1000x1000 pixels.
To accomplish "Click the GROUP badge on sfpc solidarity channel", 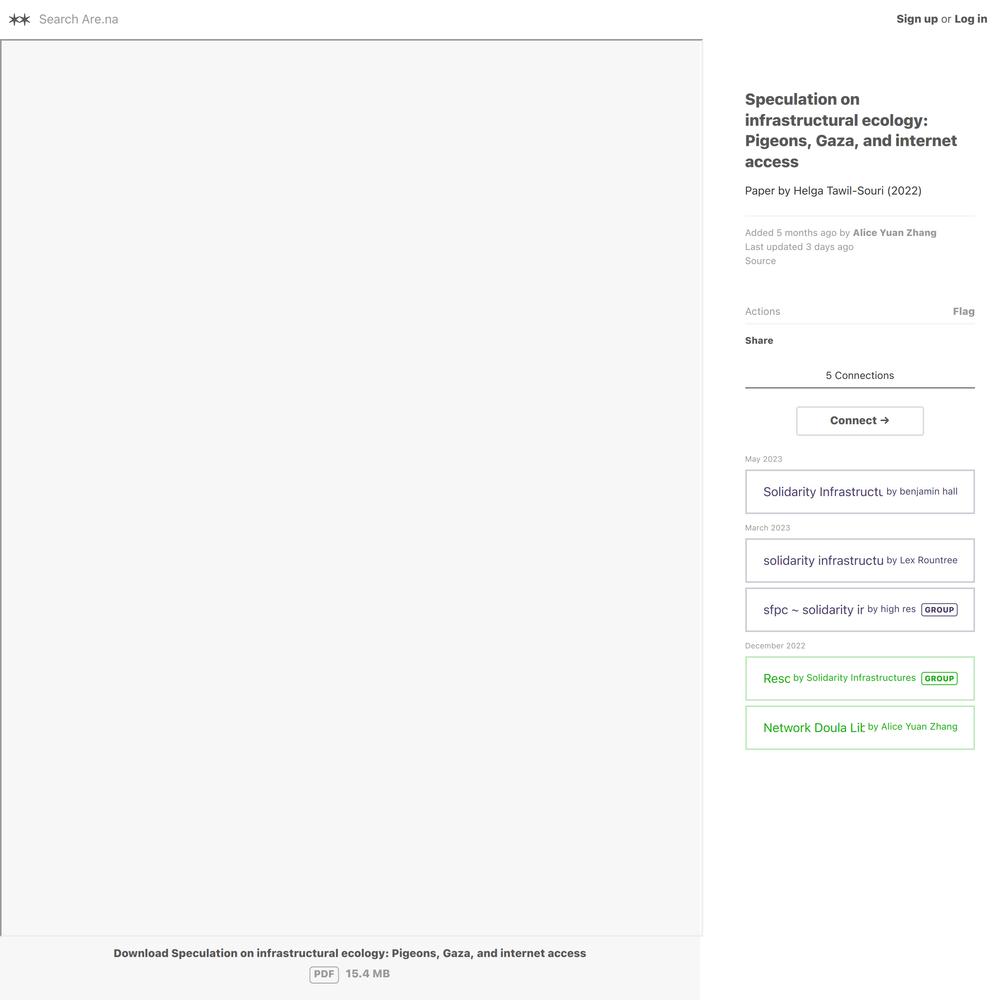I will click(x=939, y=610).
